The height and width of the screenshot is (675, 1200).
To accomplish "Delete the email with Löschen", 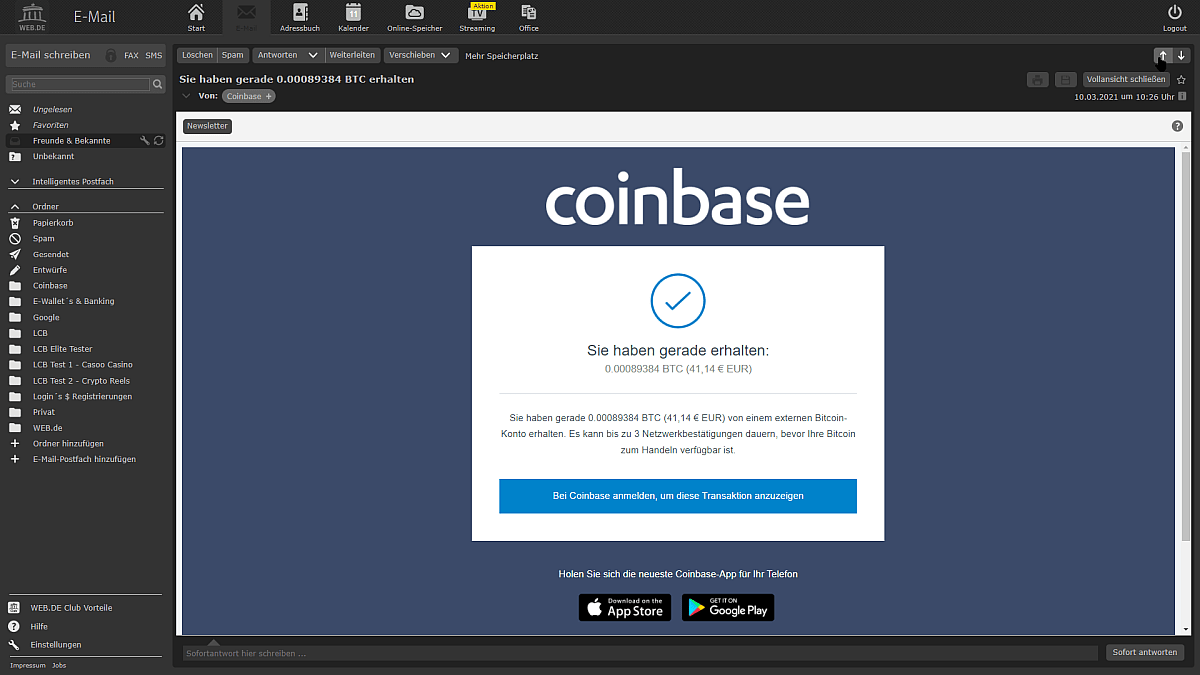I will click(x=197, y=56).
